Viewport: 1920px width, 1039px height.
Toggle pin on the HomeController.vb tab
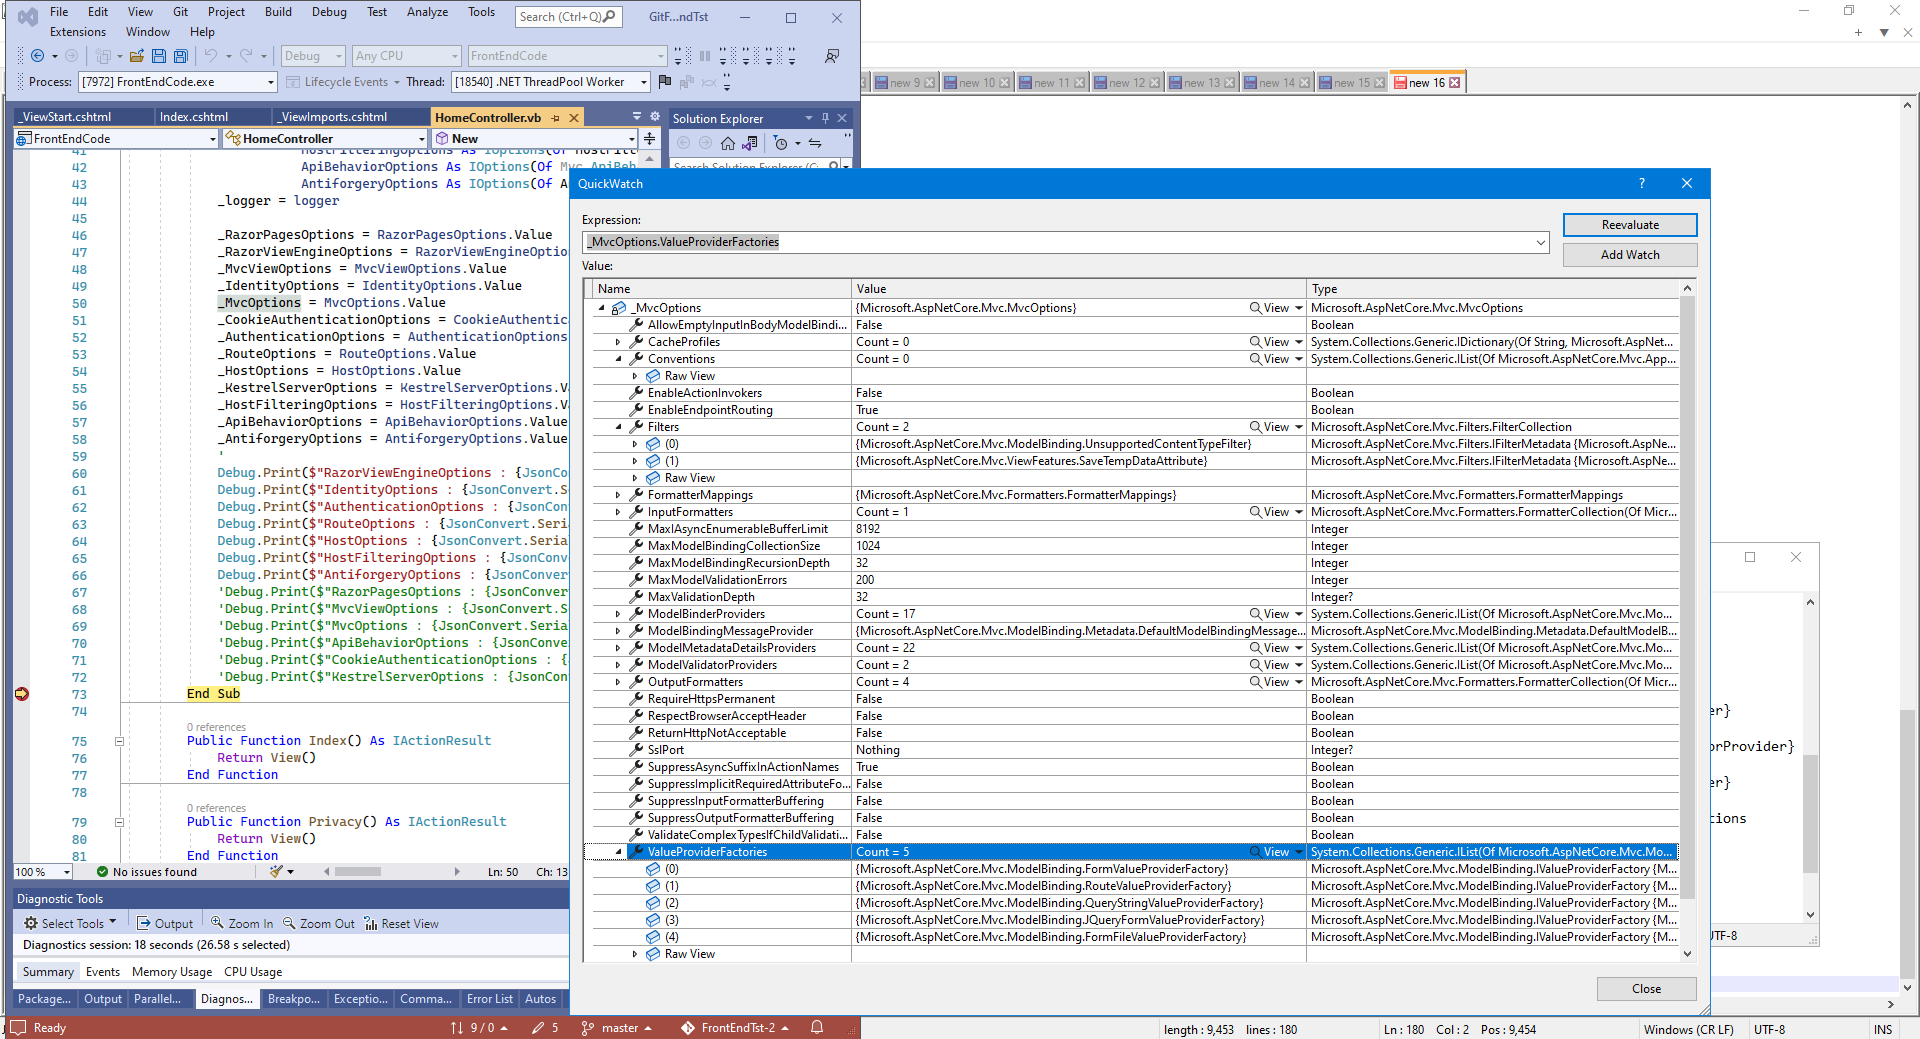click(556, 118)
